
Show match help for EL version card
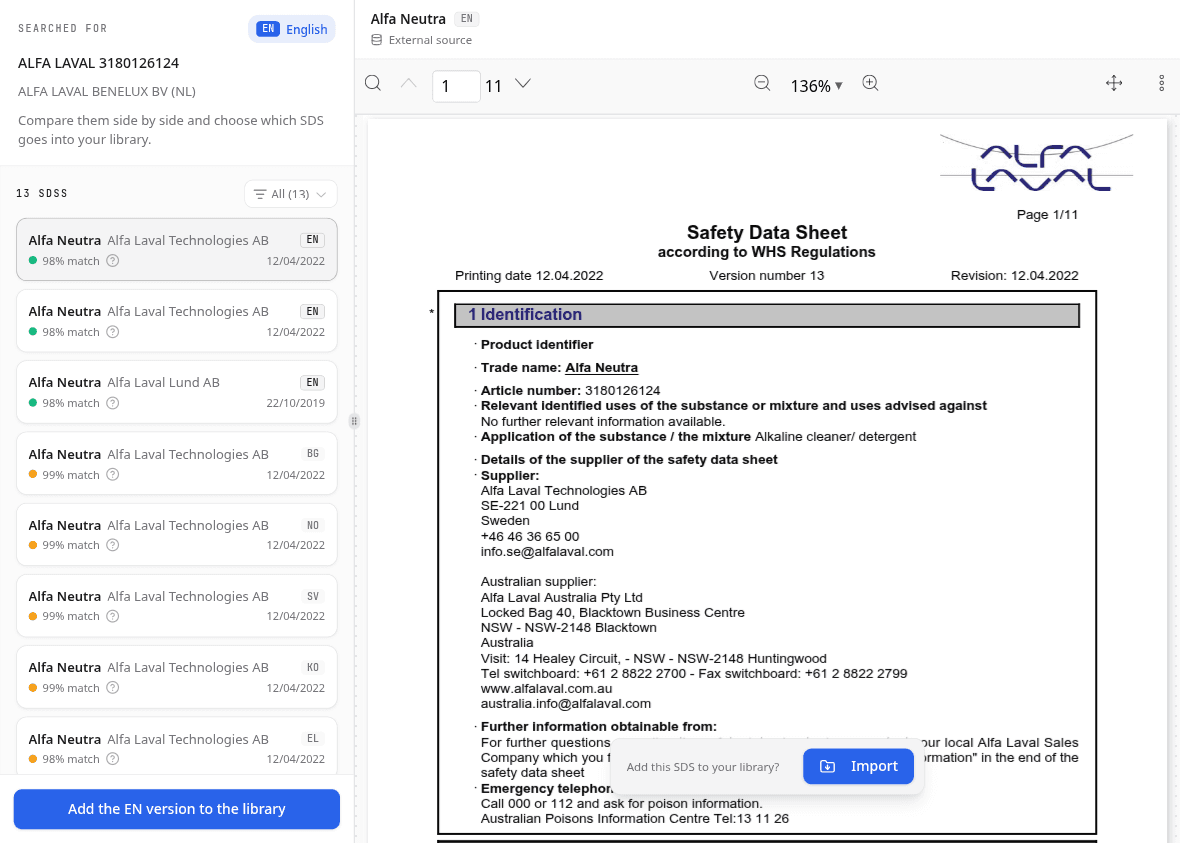pos(113,759)
